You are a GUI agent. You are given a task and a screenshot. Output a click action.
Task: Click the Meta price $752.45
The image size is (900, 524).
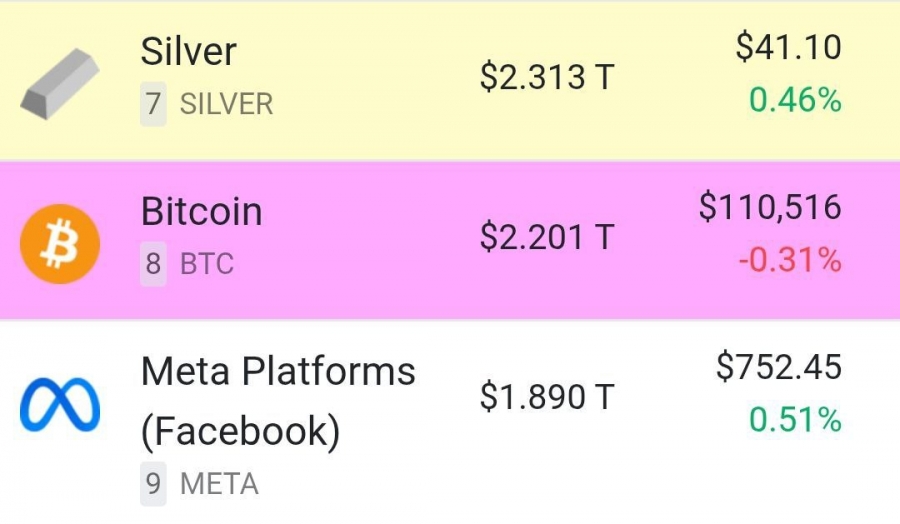779,367
